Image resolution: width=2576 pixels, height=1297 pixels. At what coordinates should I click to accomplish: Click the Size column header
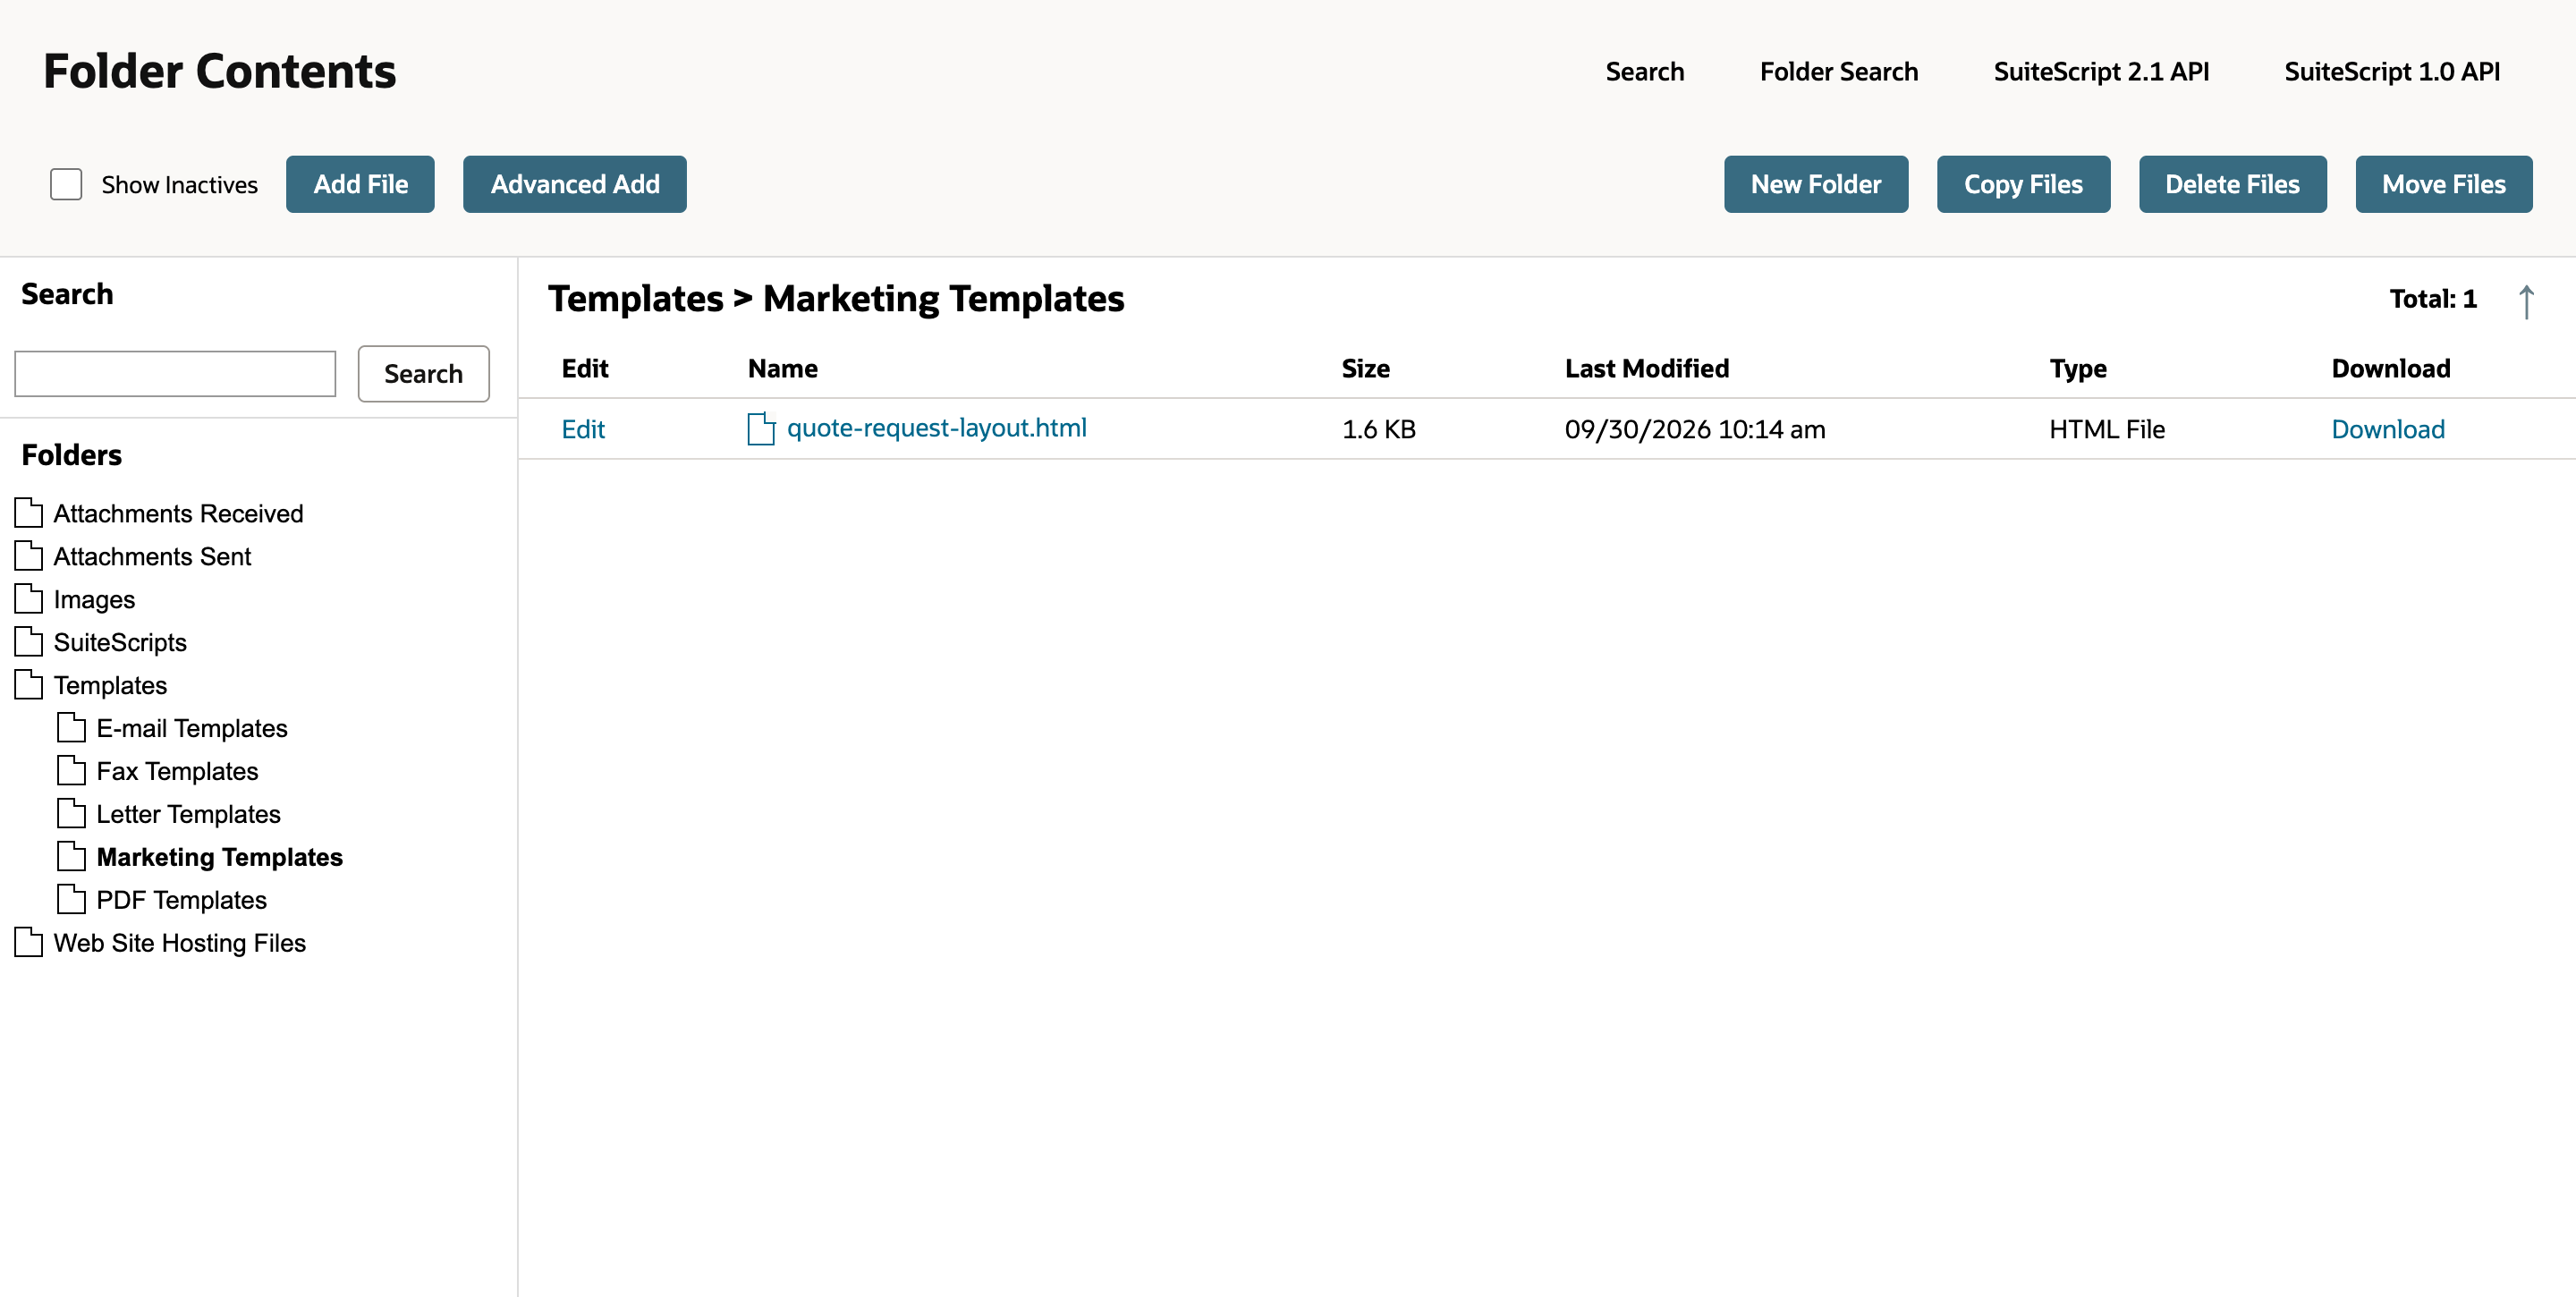pyautogui.click(x=1365, y=368)
